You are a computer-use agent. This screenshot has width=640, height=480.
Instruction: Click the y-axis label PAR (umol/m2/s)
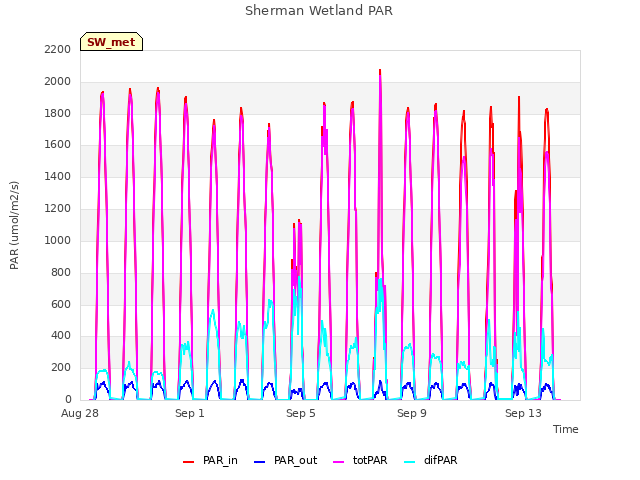14,225
